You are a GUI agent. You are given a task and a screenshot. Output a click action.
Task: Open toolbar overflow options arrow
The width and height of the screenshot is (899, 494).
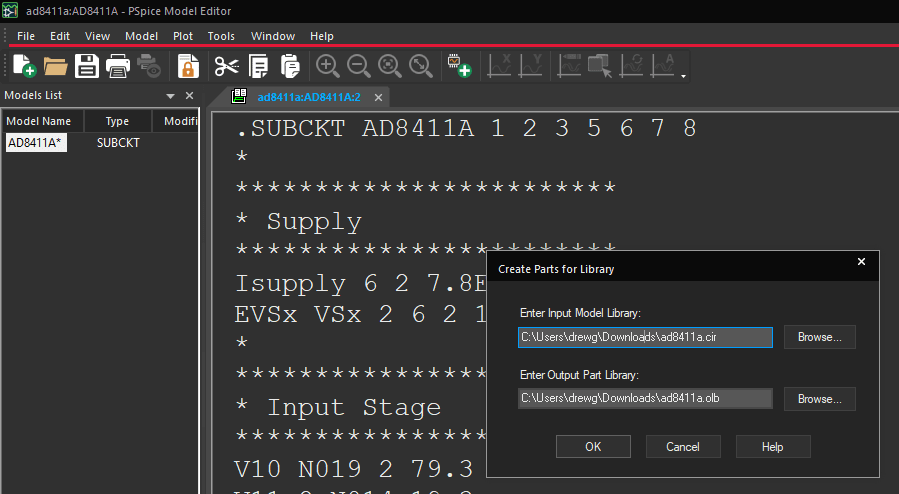[x=683, y=76]
